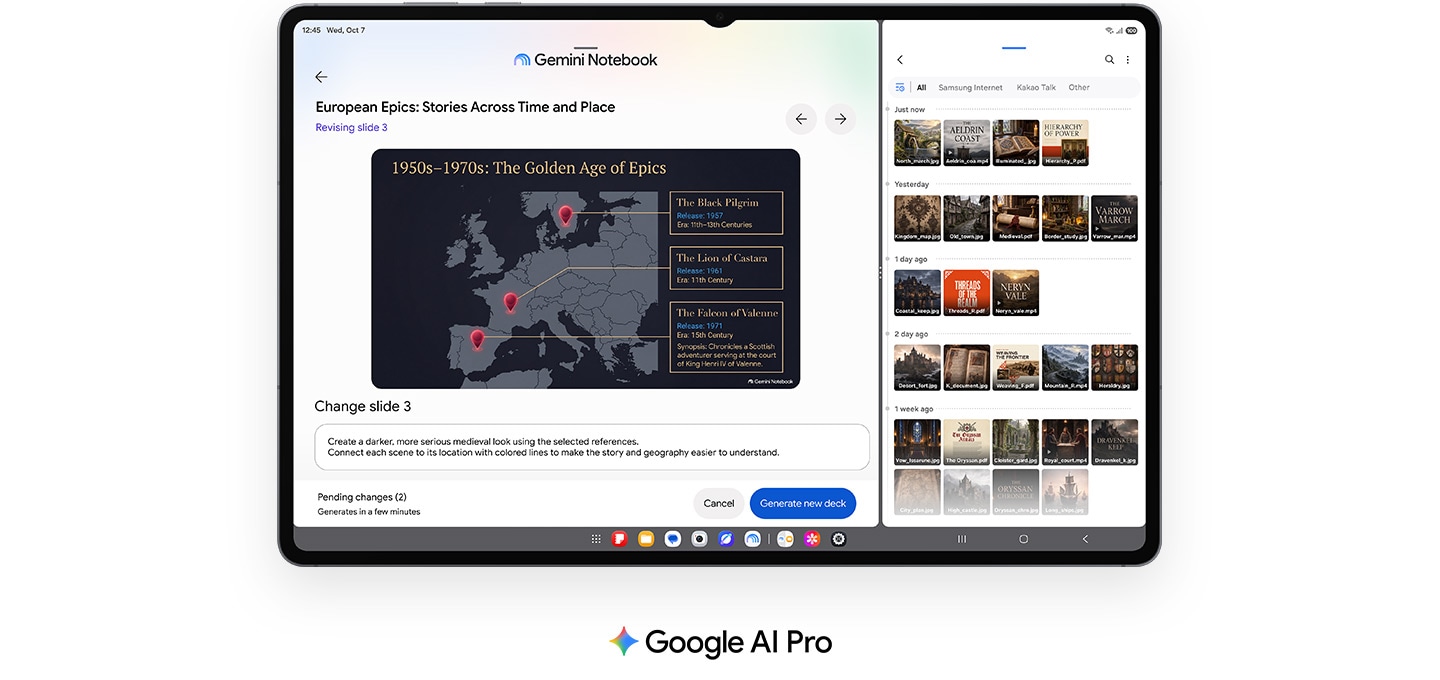
Task: Go back using the arrow above the deck title
Action: [321, 77]
